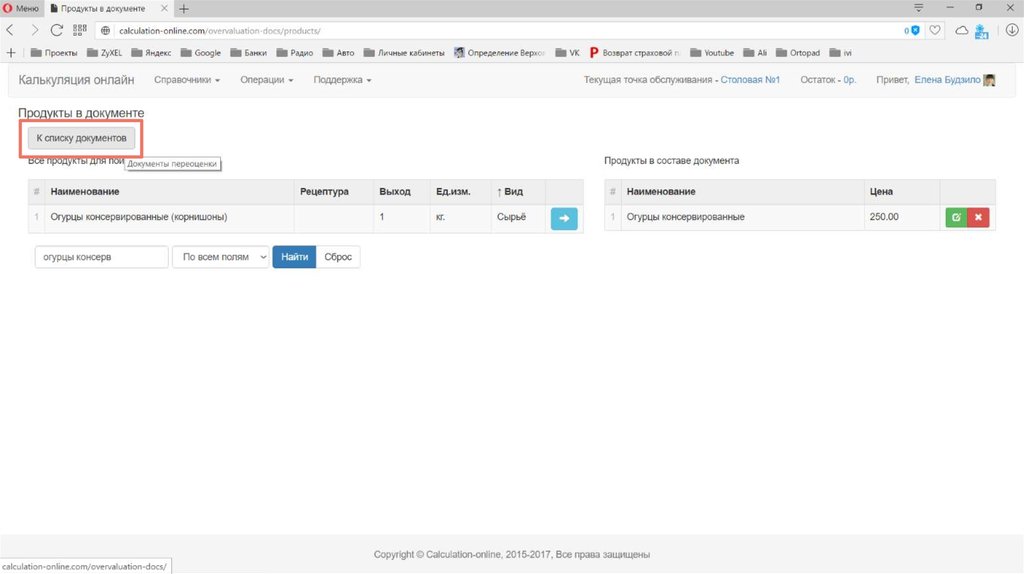Open the Opera Меню button
1024x574 pixels.
[x=21, y=8]
